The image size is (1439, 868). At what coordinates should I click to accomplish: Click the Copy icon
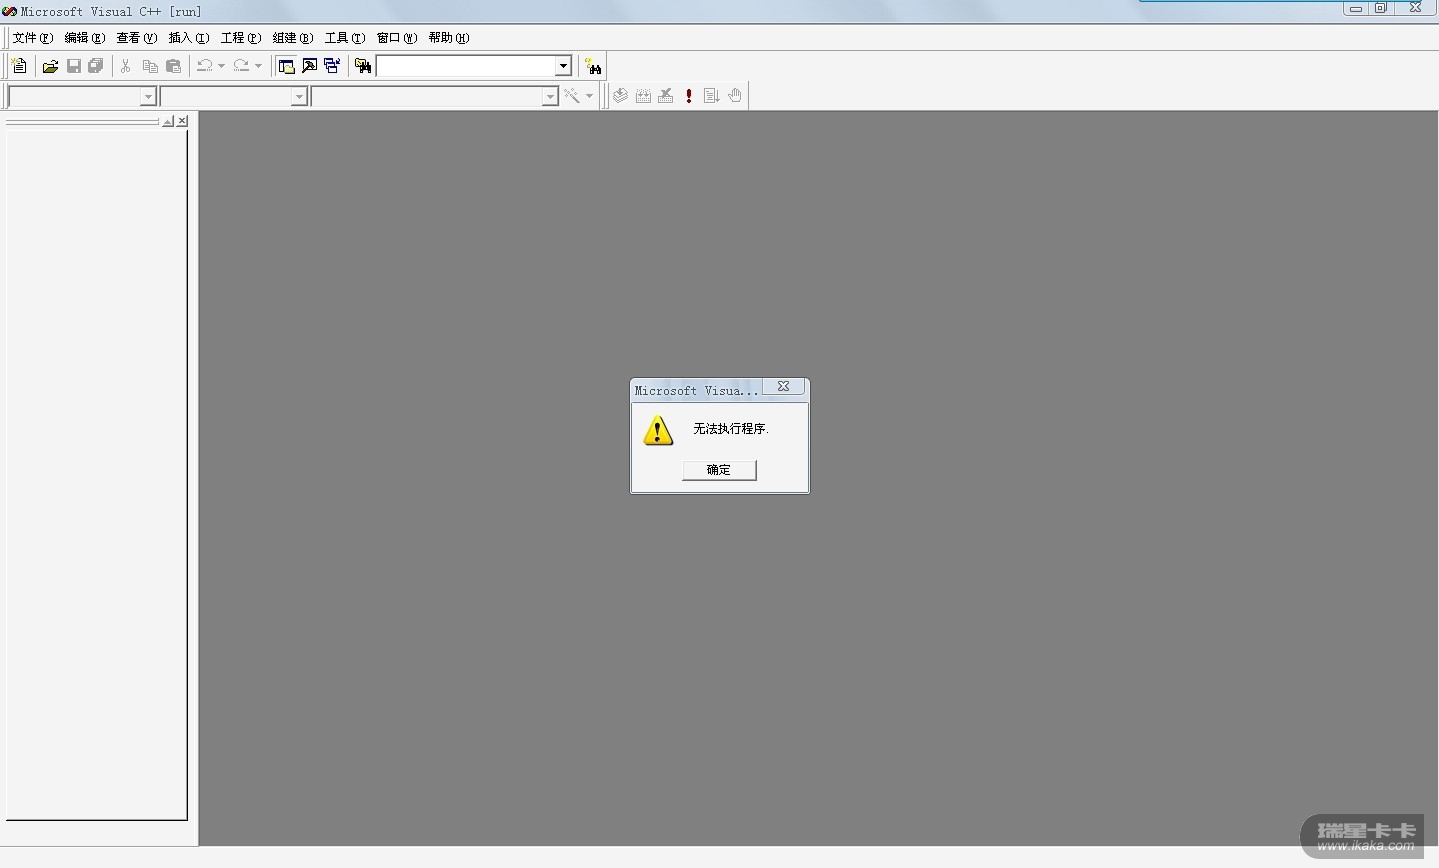pos(150,66)
